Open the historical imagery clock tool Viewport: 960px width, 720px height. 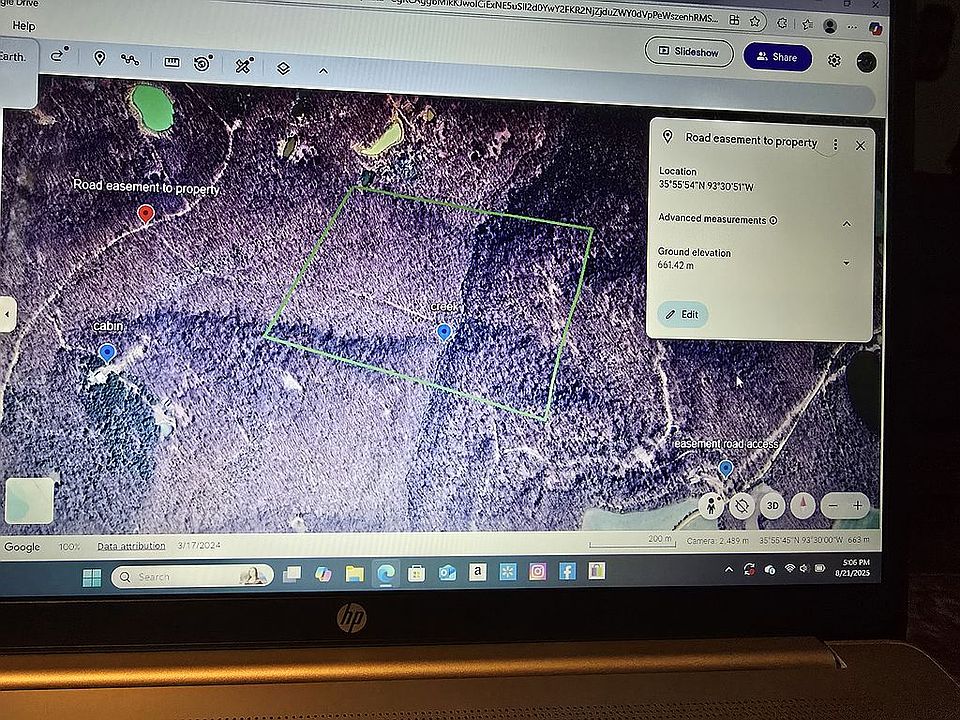tap(203, 63)
